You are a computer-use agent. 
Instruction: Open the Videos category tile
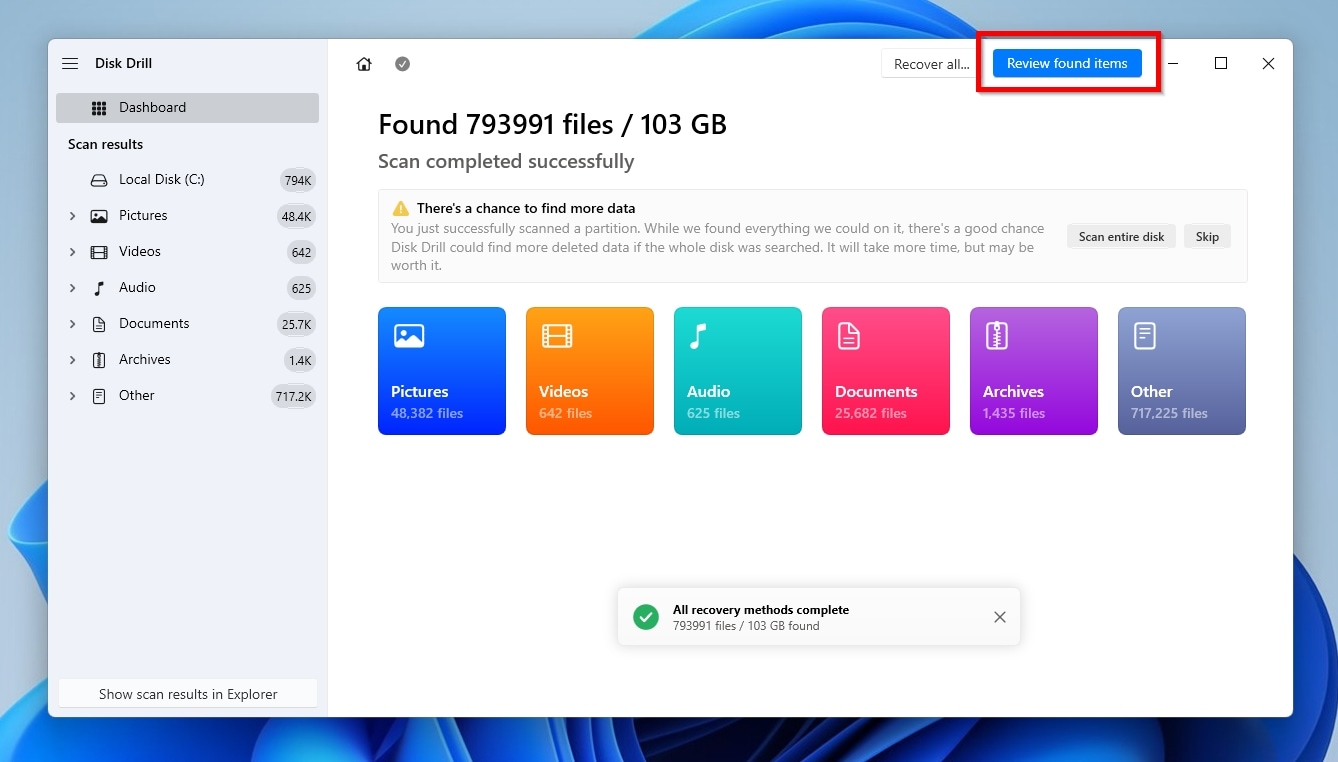pyautogui.click(x=590, y=371)
